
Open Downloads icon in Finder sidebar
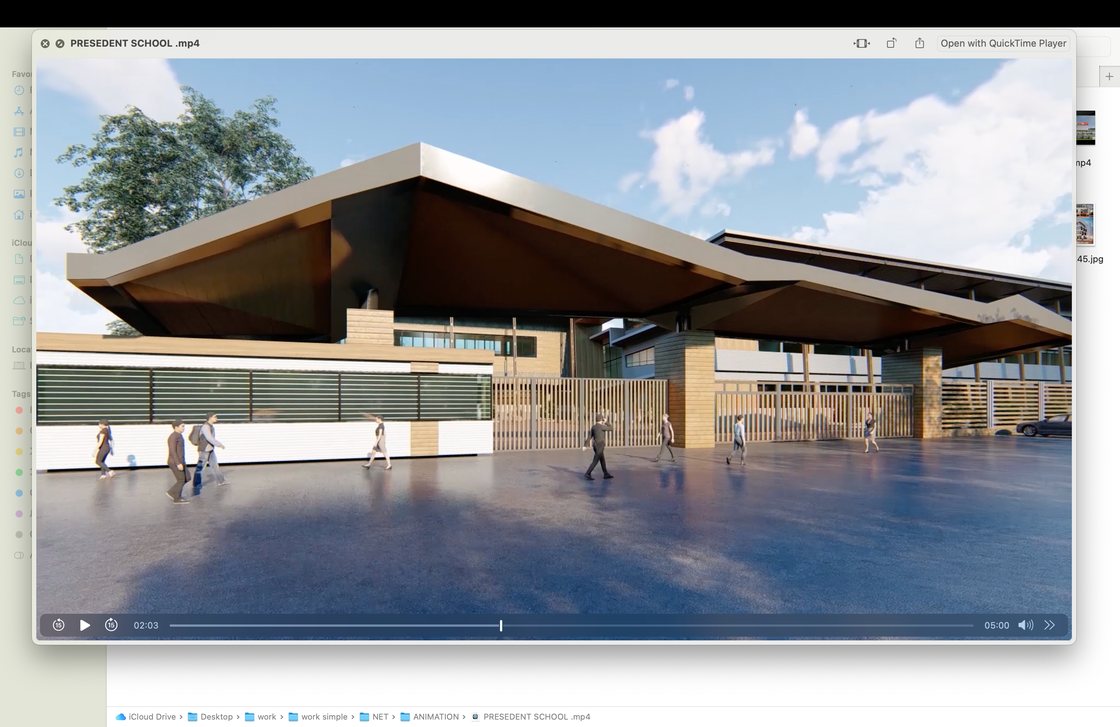pos(19,173)
